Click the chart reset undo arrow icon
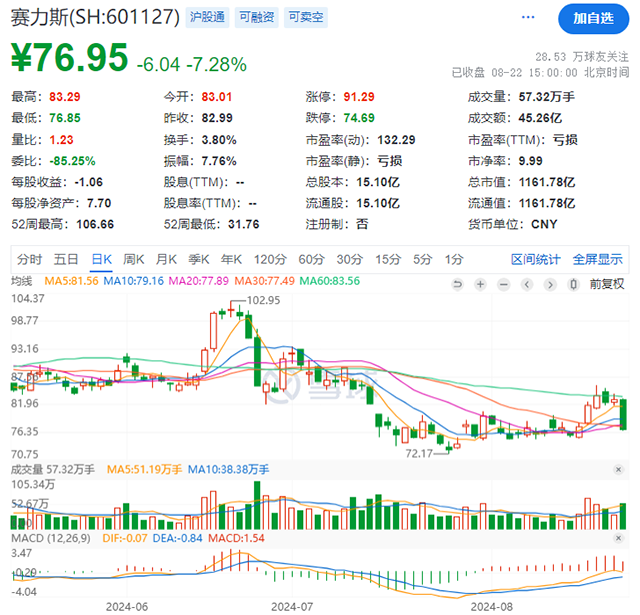This screenshot has height=615, width=640. pos(458,284)
